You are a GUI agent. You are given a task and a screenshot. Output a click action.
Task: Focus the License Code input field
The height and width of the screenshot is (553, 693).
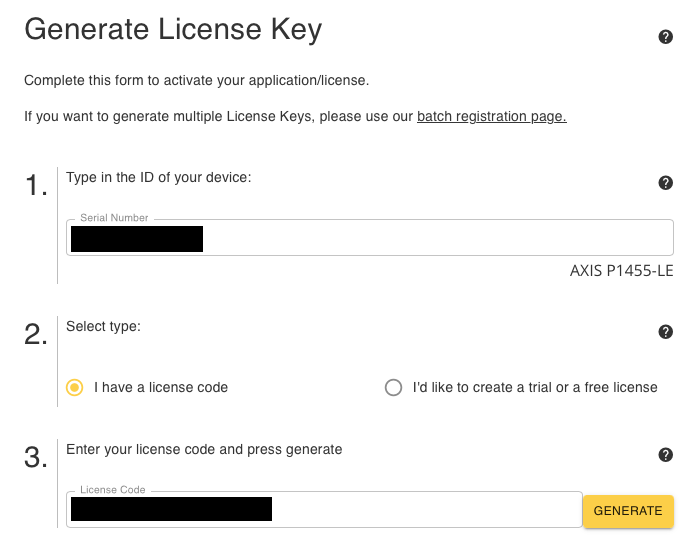click(420, 509)
